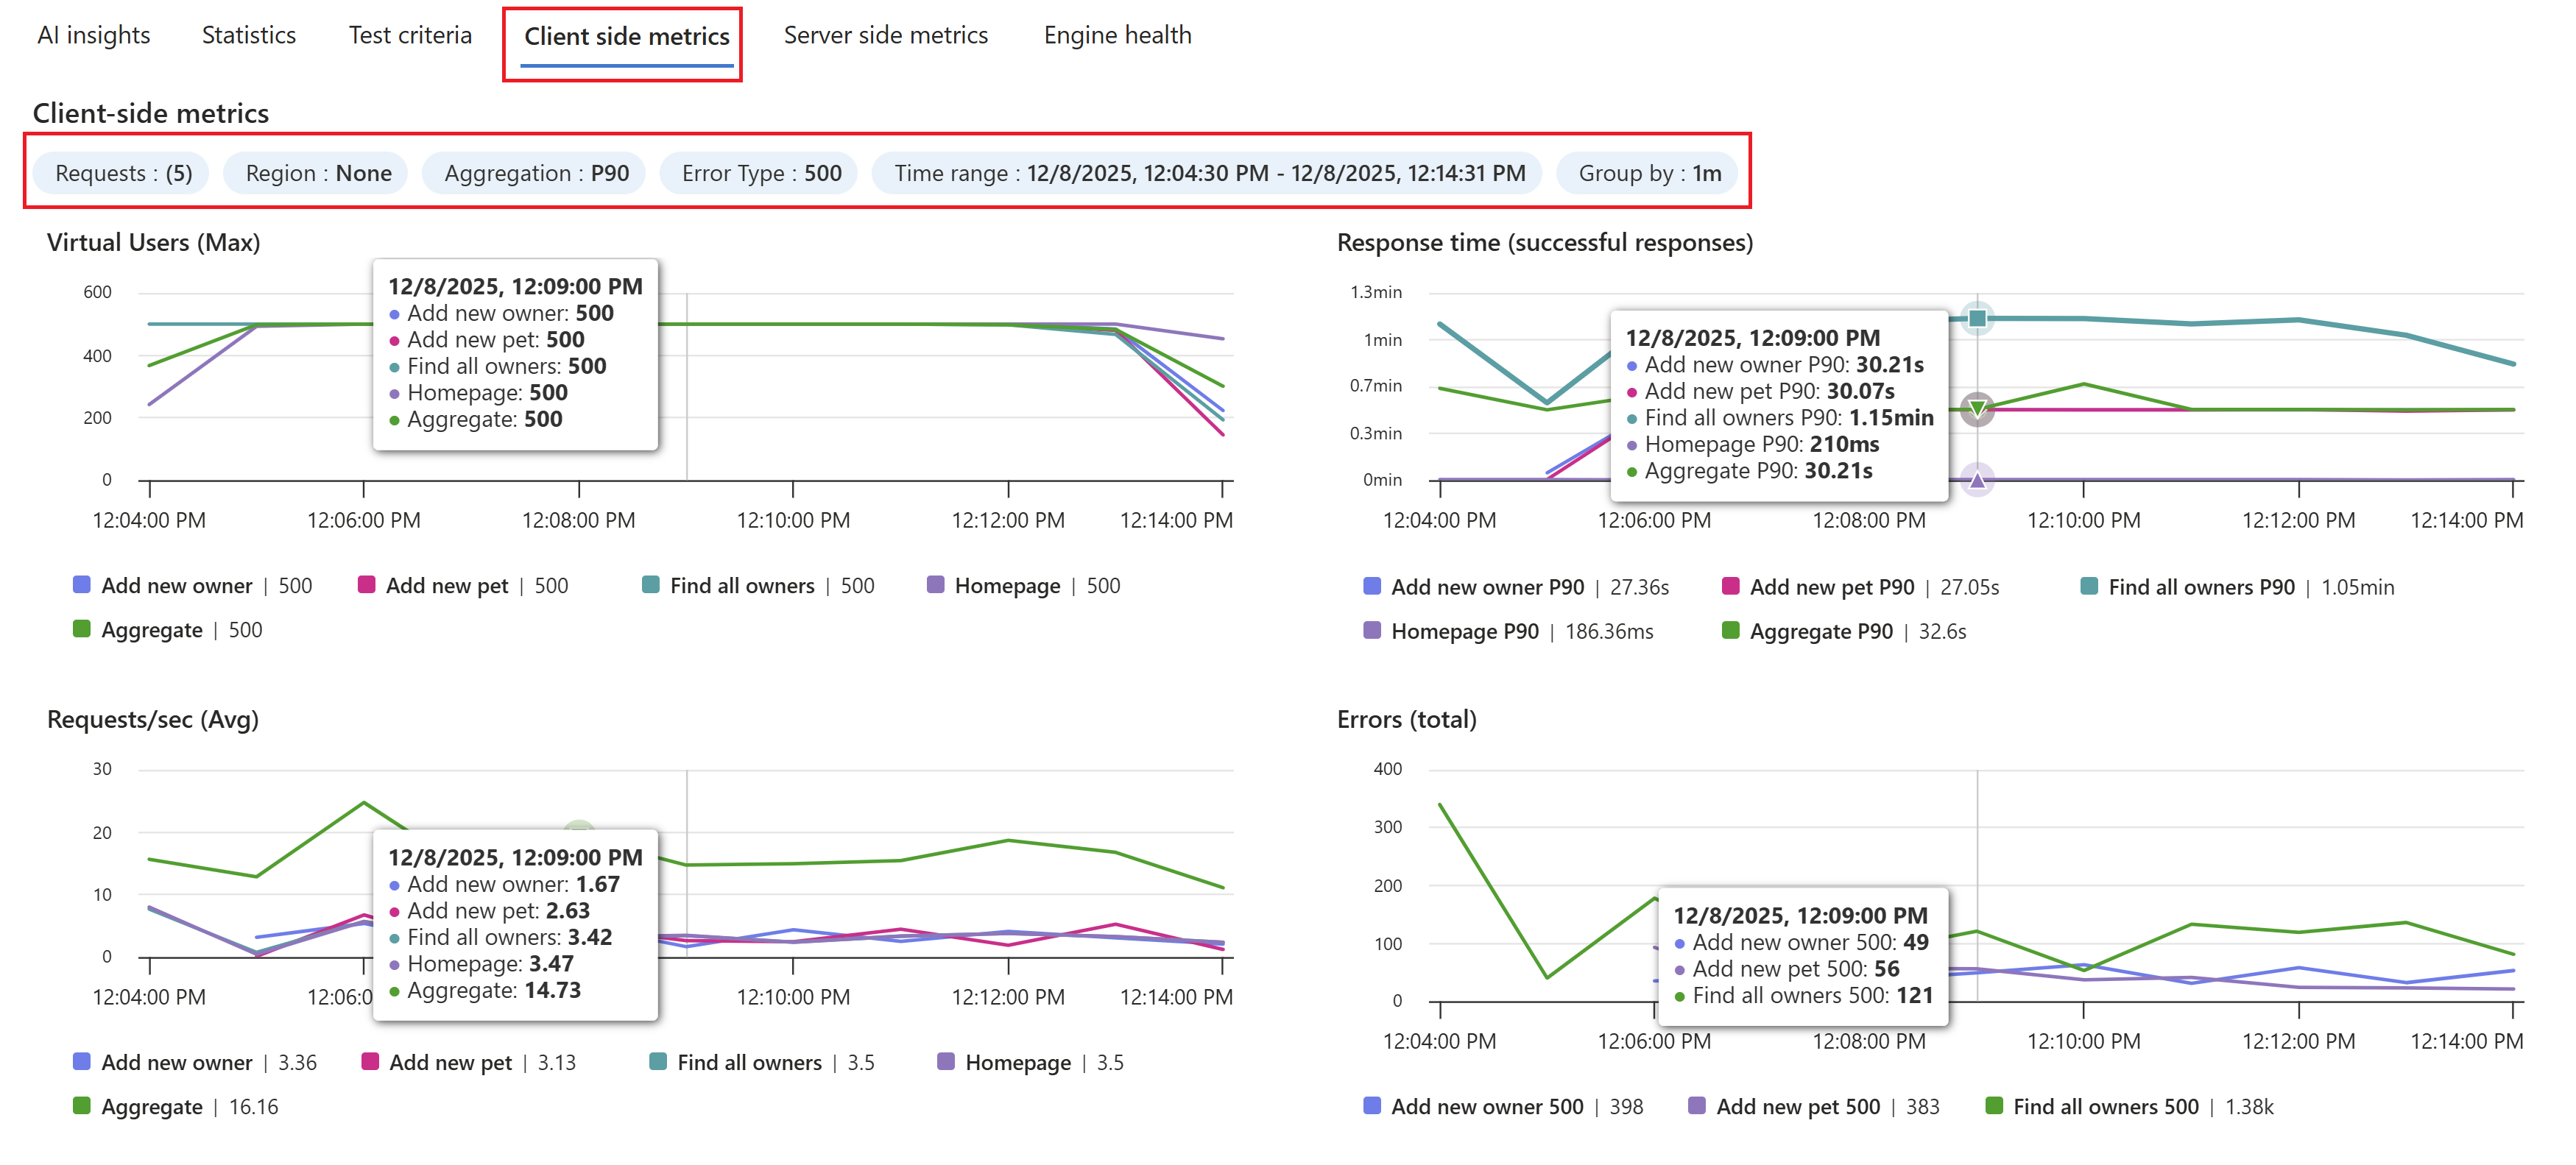Image resolution: width=2576 pixels, height=1165 pixels.
Task: Click the Add new pet 500 legend swatch
Action: [1696, 1106]
